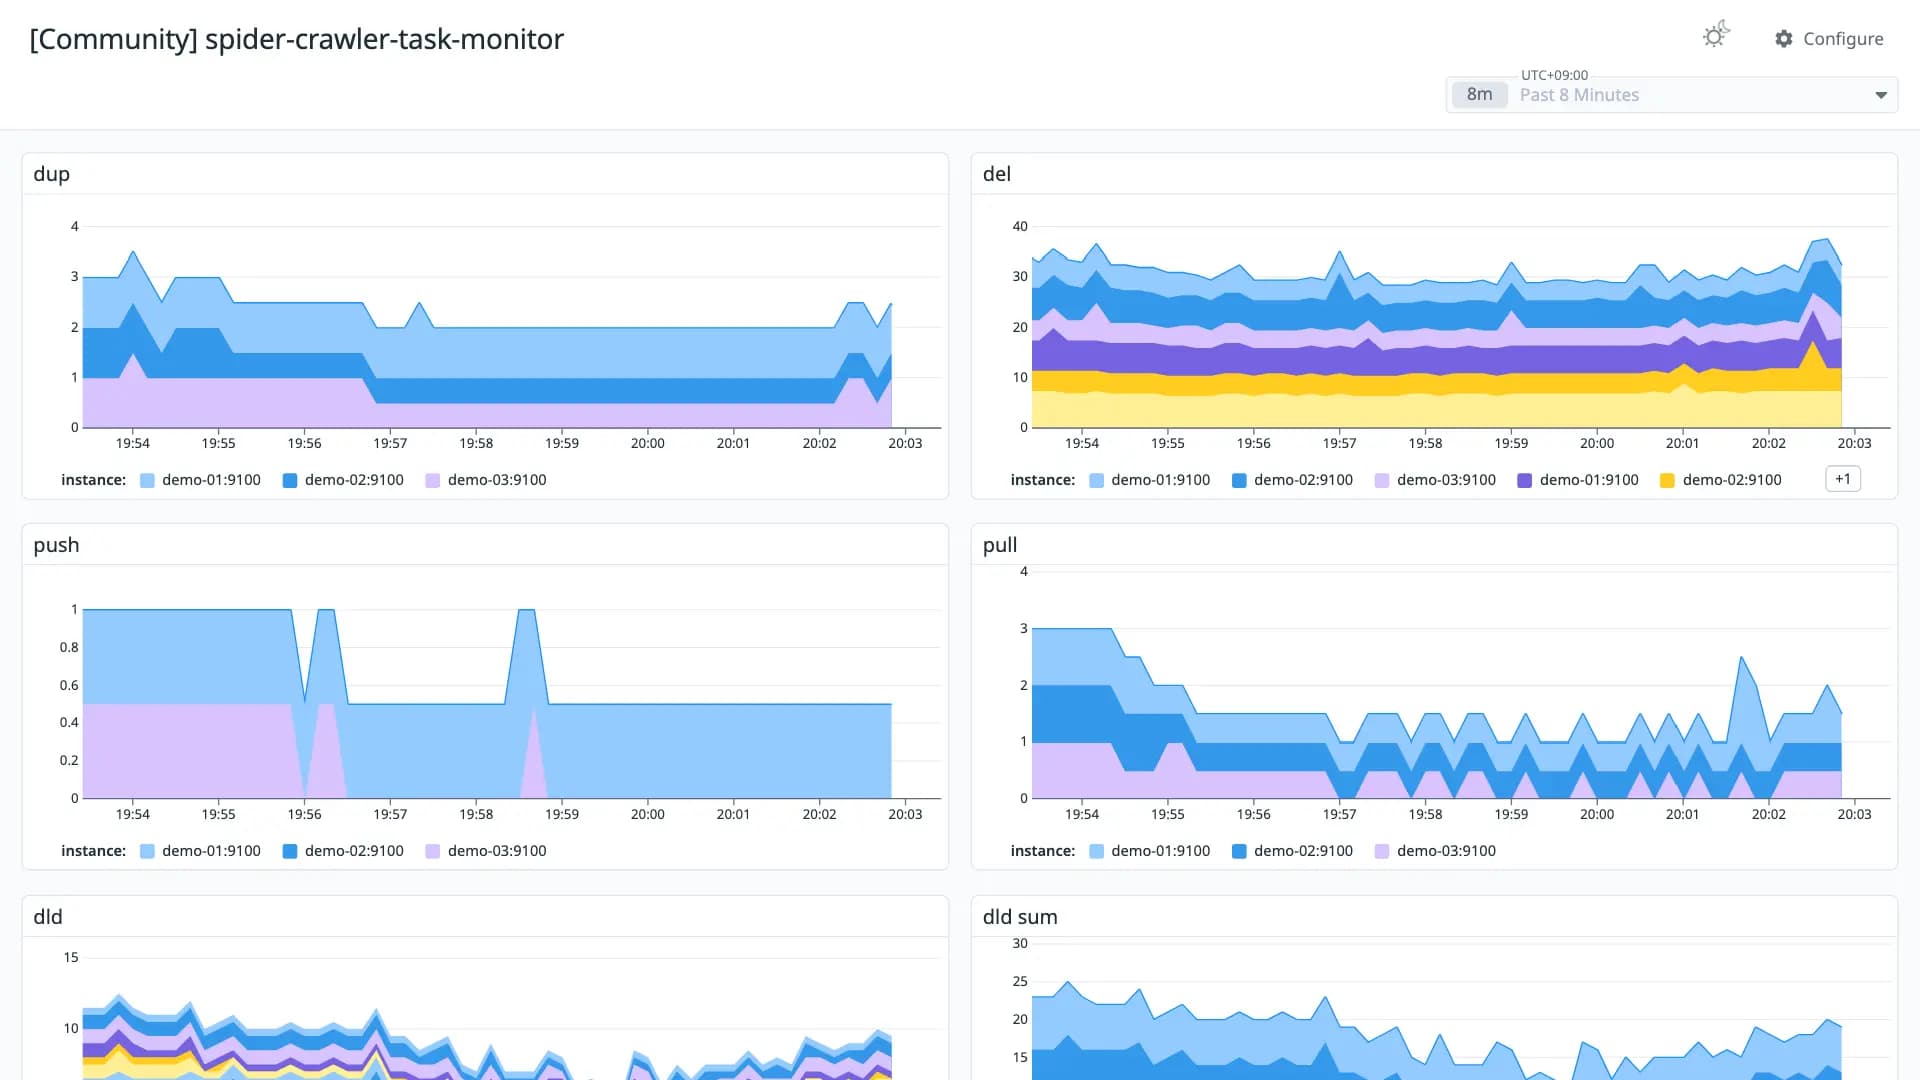Click the Configure gear icon

[1784, 39]
